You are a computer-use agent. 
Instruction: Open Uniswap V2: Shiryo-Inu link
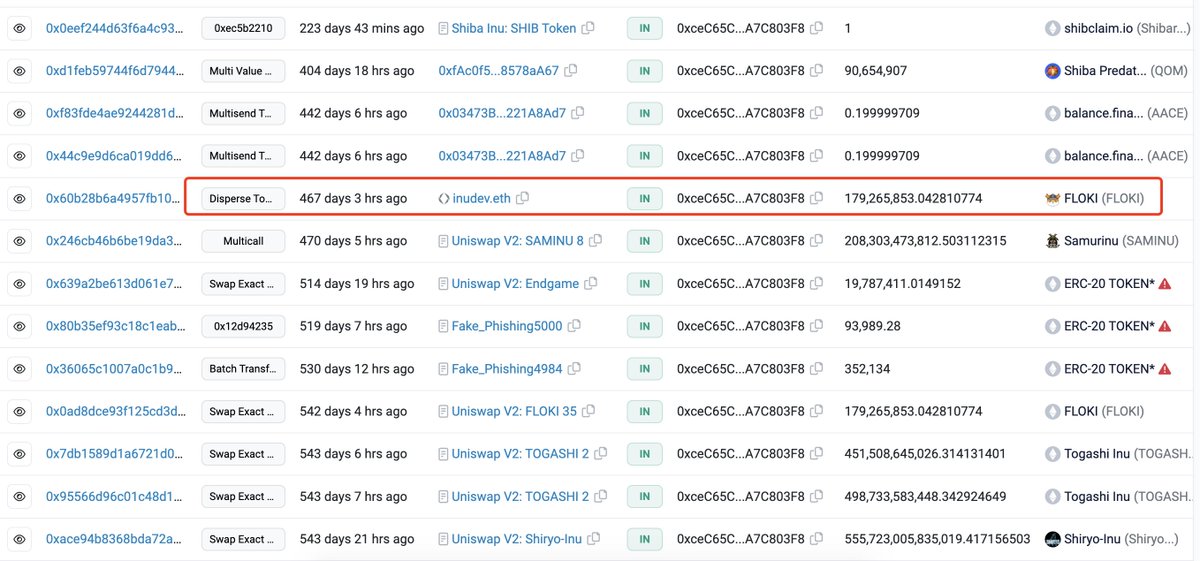(x=516, y=539)
